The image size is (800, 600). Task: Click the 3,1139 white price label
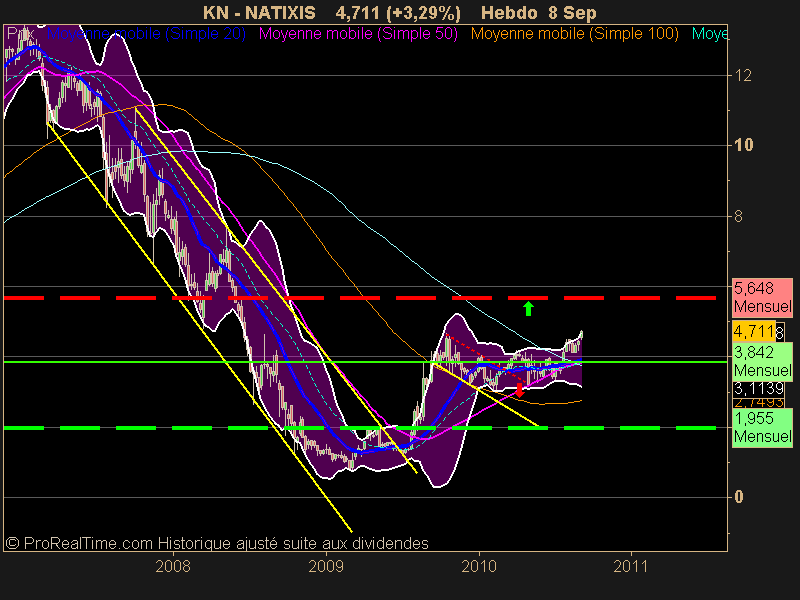(759, 389)
